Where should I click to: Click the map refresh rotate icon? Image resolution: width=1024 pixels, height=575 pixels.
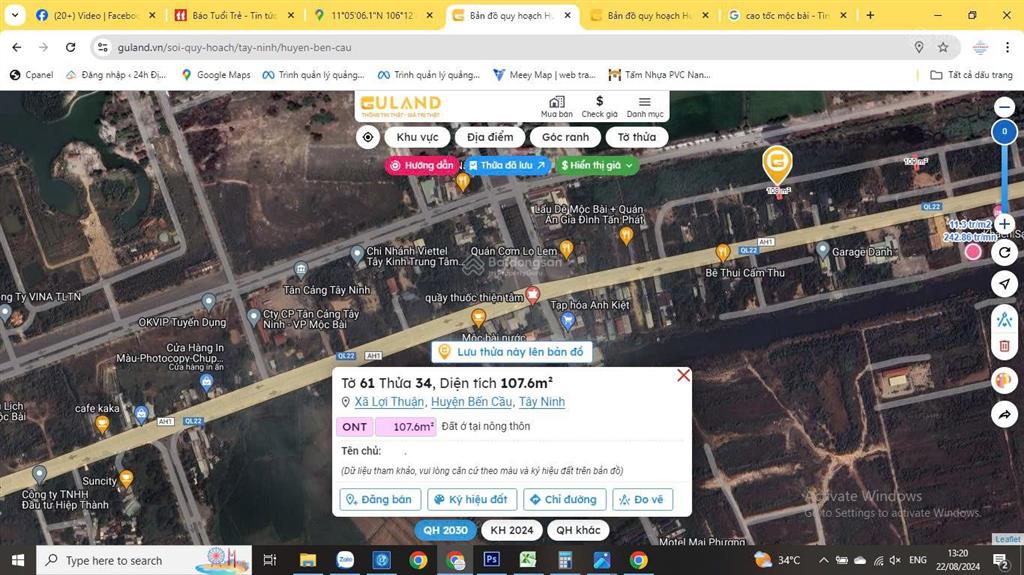click(1004, 253)
